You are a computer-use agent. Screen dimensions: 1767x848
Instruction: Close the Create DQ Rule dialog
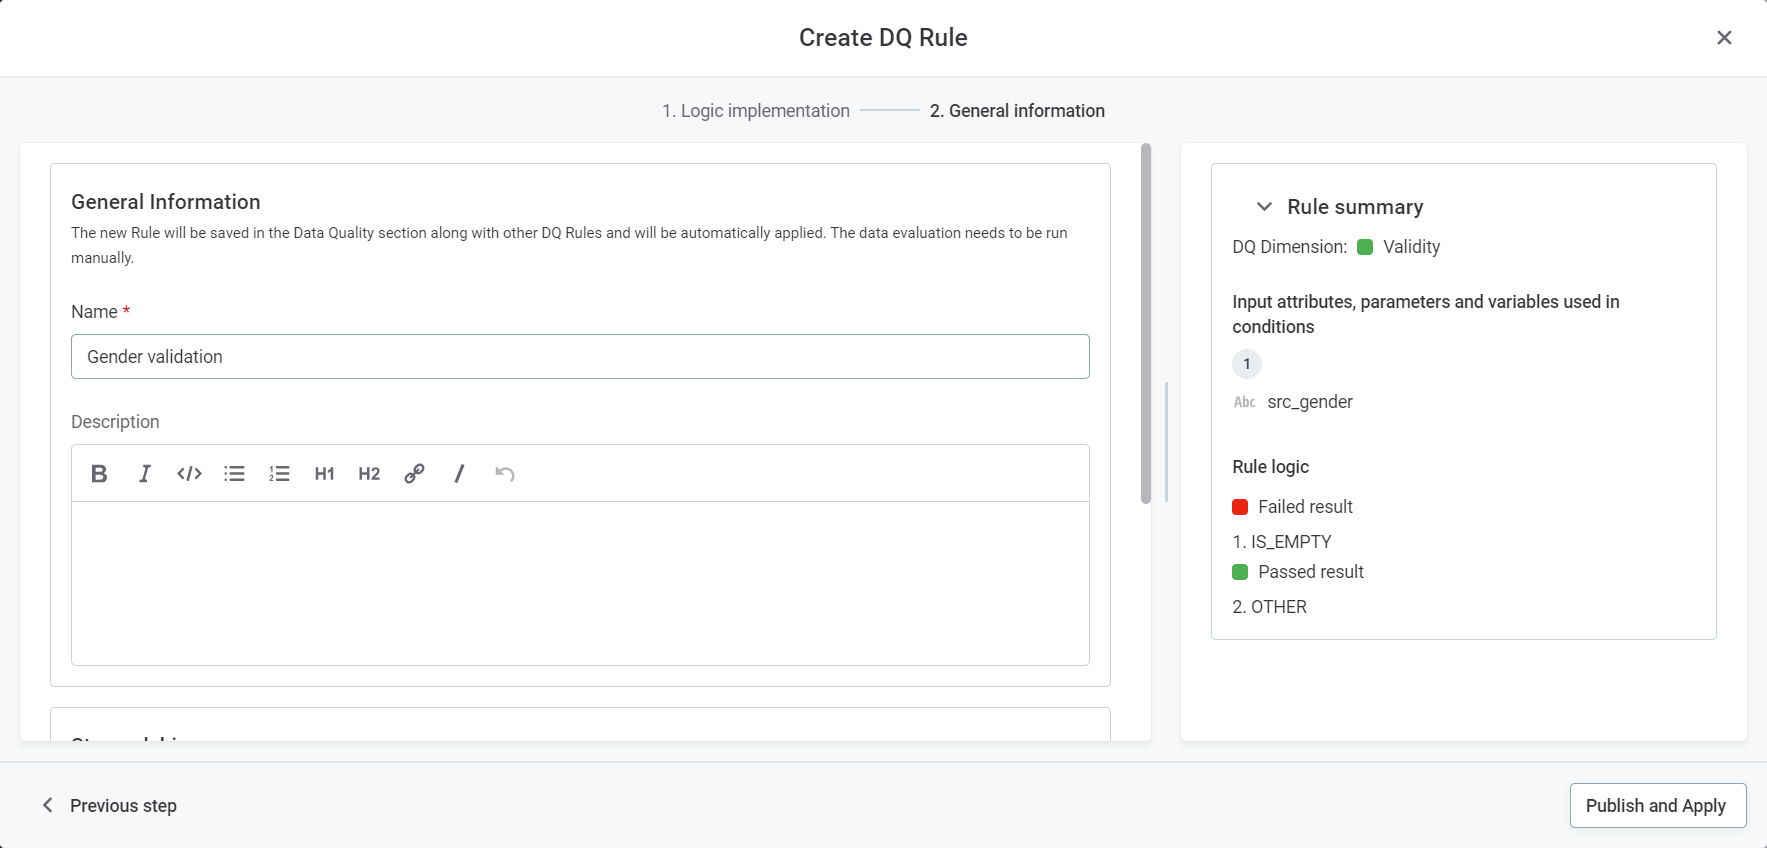coord(1724,38)
